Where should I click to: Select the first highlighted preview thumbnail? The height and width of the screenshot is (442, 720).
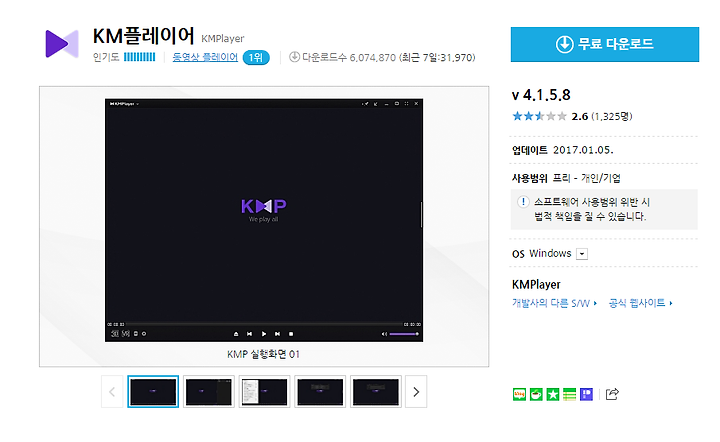[153, 392]
